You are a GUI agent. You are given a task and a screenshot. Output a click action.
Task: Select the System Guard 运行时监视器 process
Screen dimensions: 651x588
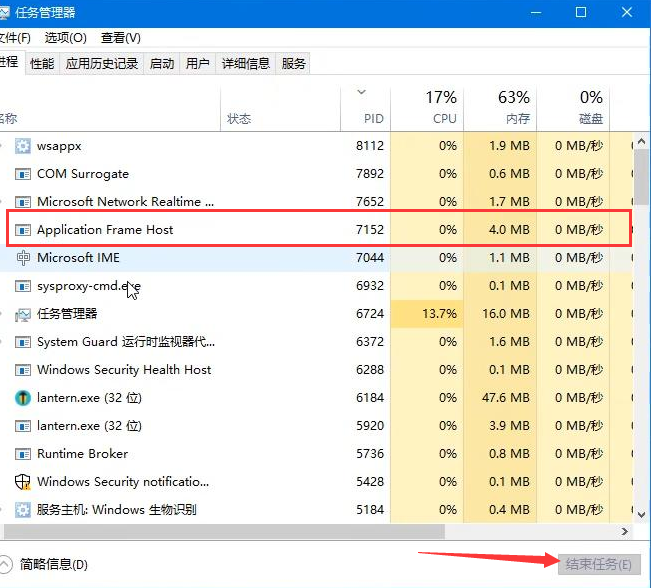[126, 342]
